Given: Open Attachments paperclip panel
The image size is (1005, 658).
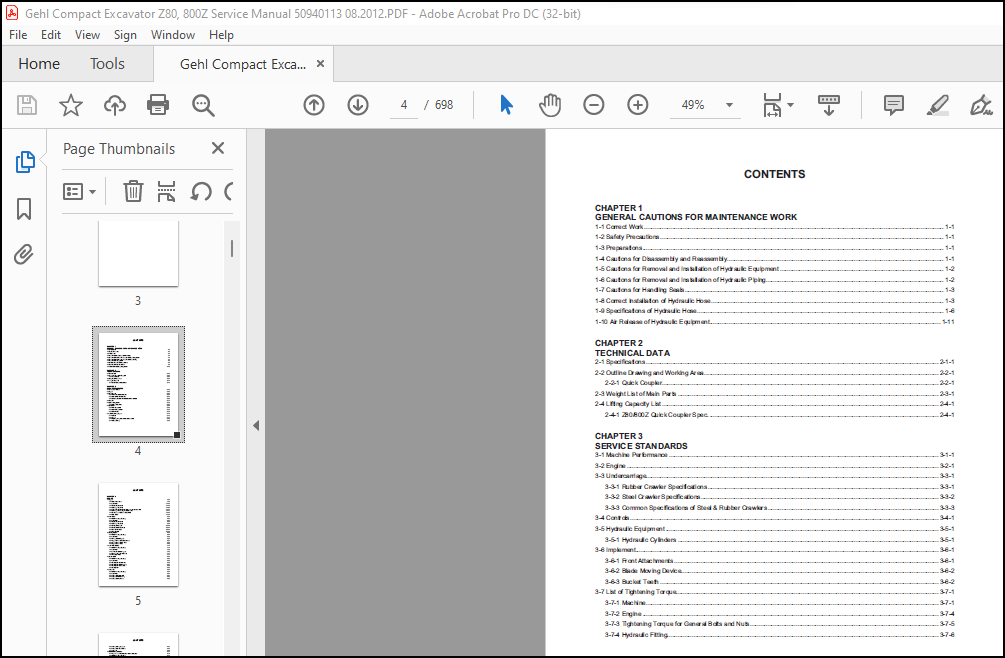Looking at the screenshot, I should (24, 254).
